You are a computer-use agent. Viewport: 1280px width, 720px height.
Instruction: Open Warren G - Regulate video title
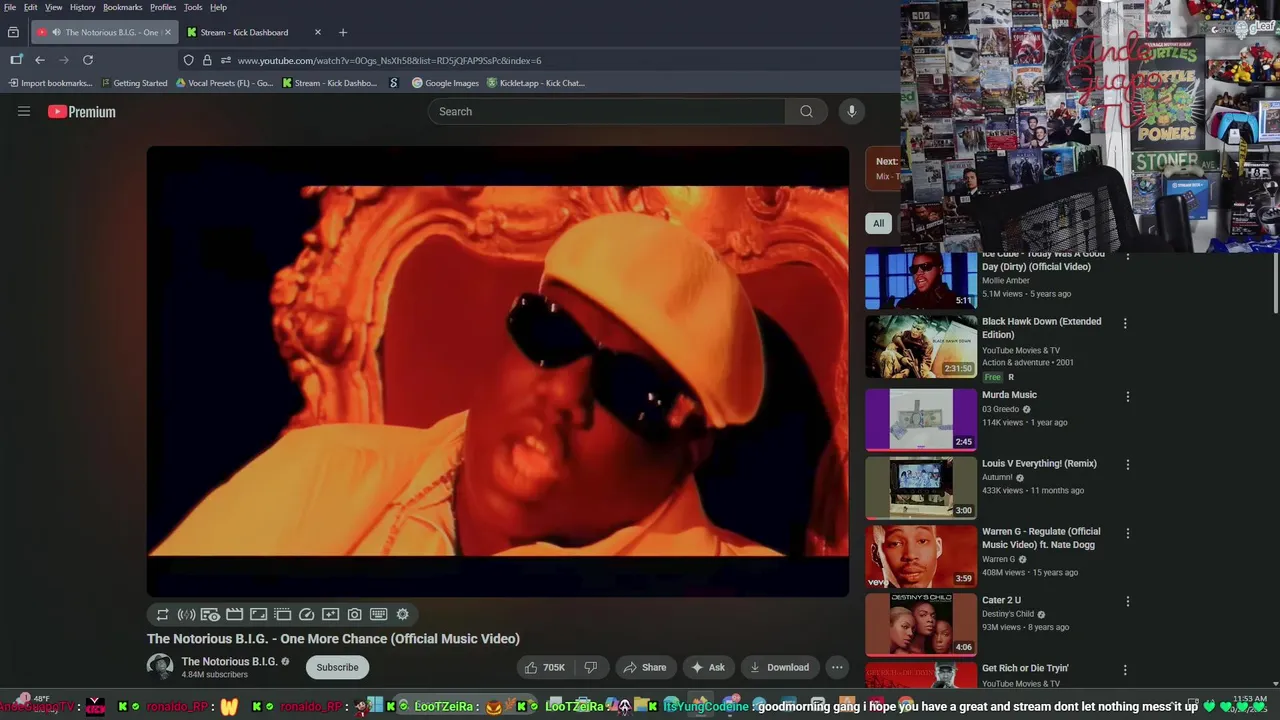click(1041, 538)
